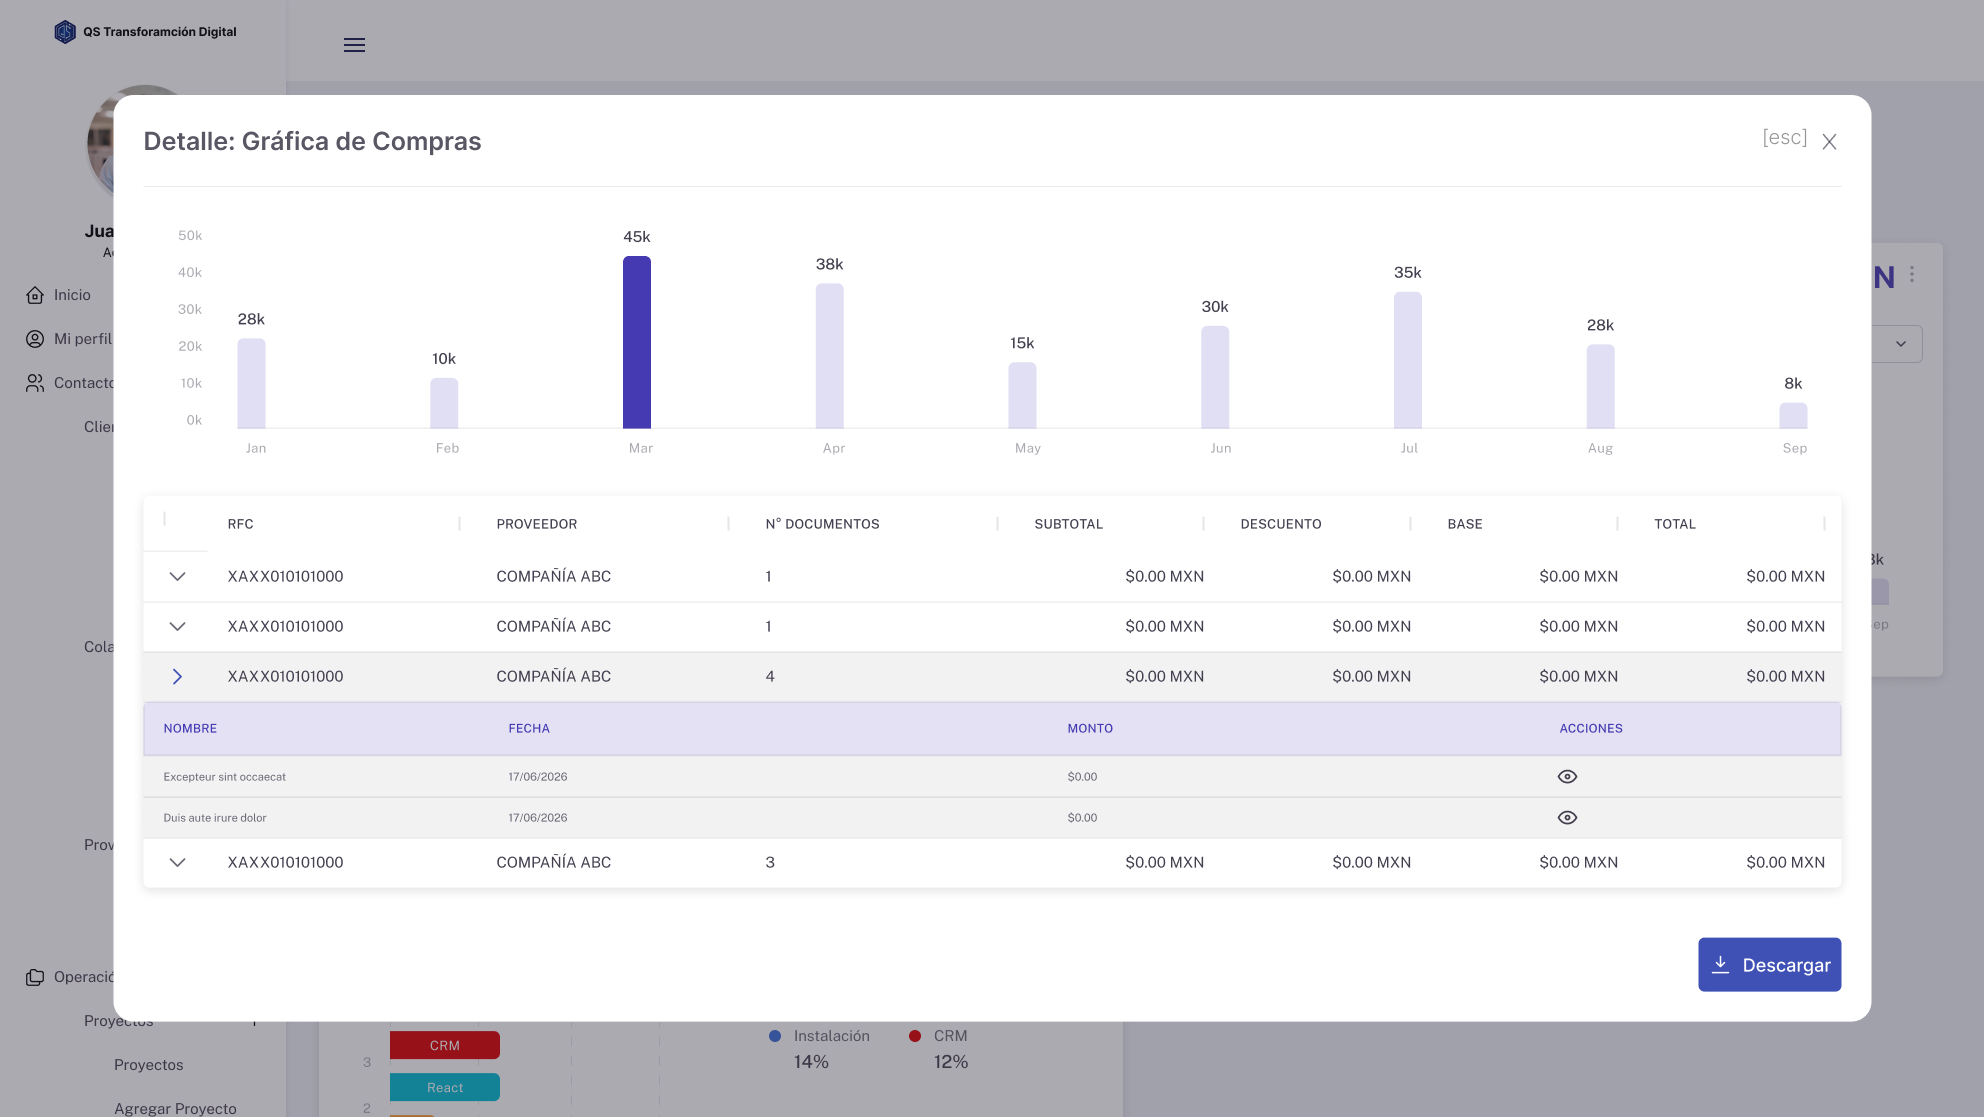Image resolution: width=1984 pixels, height=1117 pixels.
Task: Click the May 15k chart bar
Action: pos(1022,395)
